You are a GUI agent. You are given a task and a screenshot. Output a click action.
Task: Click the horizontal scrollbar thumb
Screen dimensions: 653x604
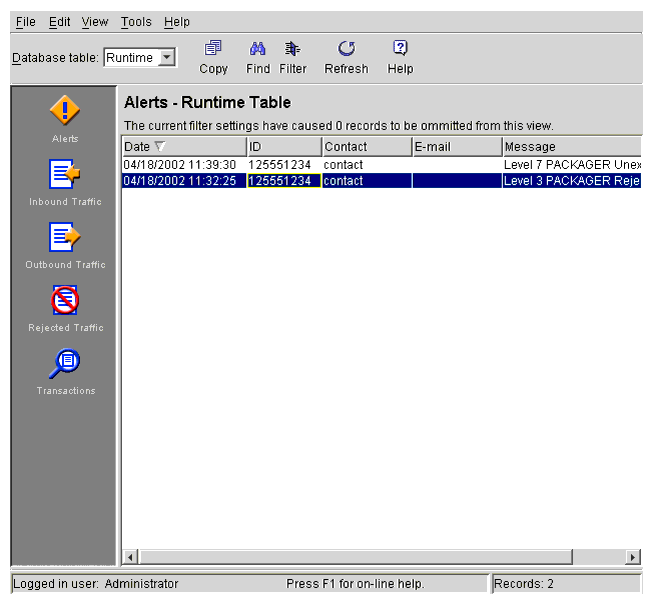point(356,557)
